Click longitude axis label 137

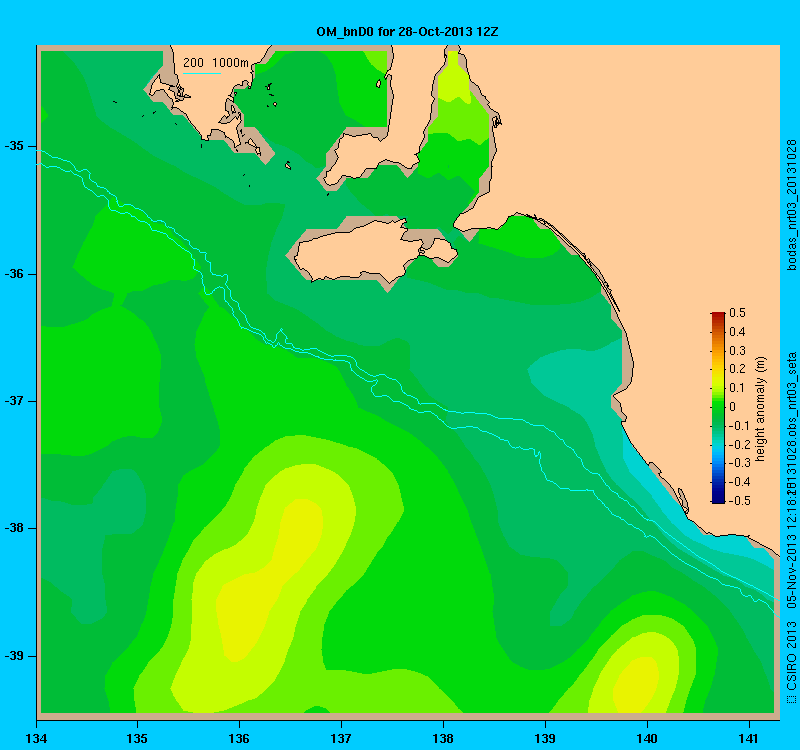coord(341,738)
